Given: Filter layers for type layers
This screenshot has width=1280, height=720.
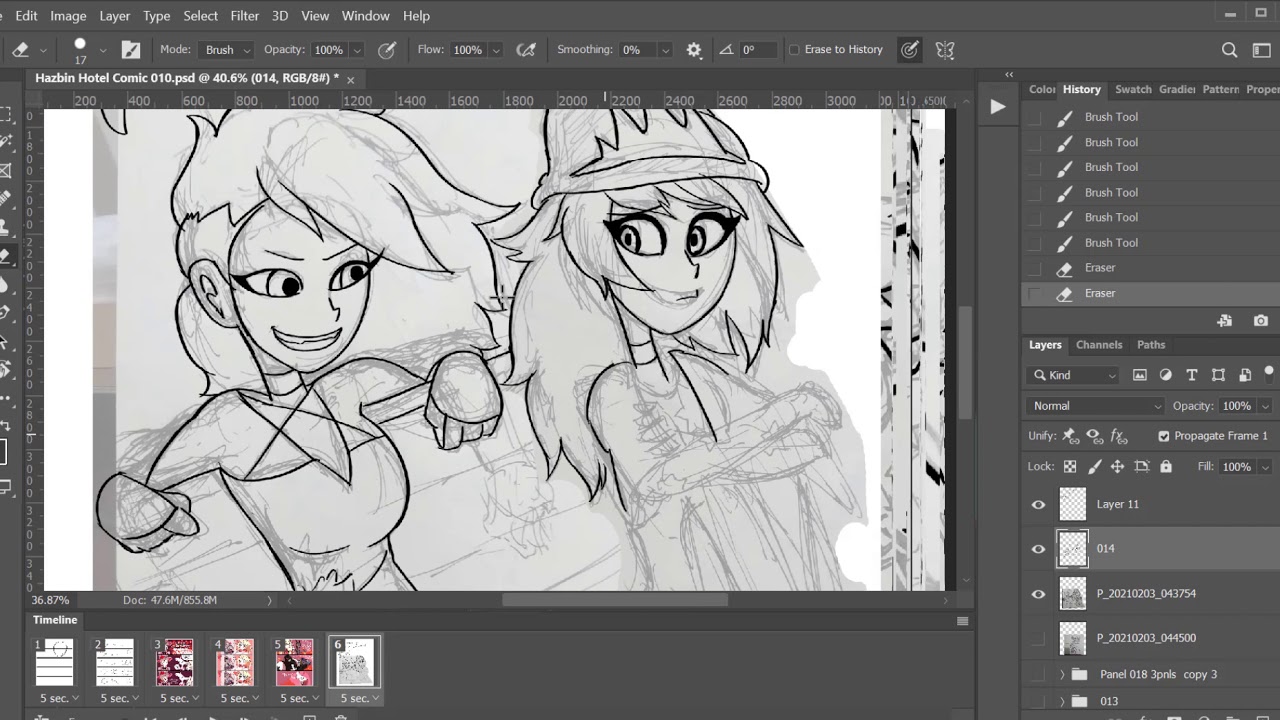Looking at the screenshot, I should tap(1192, 375).
